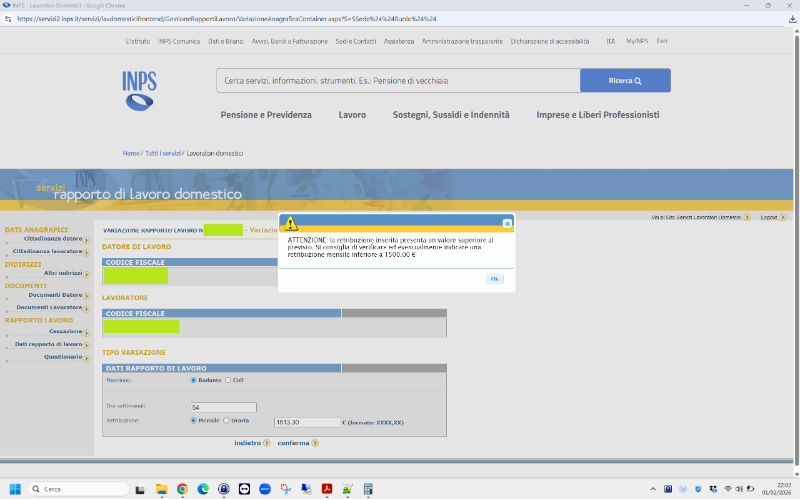This screenshot has width=800, height=499.
Task: Choose the Oraria retribution option
Action: tap(226, 421)
